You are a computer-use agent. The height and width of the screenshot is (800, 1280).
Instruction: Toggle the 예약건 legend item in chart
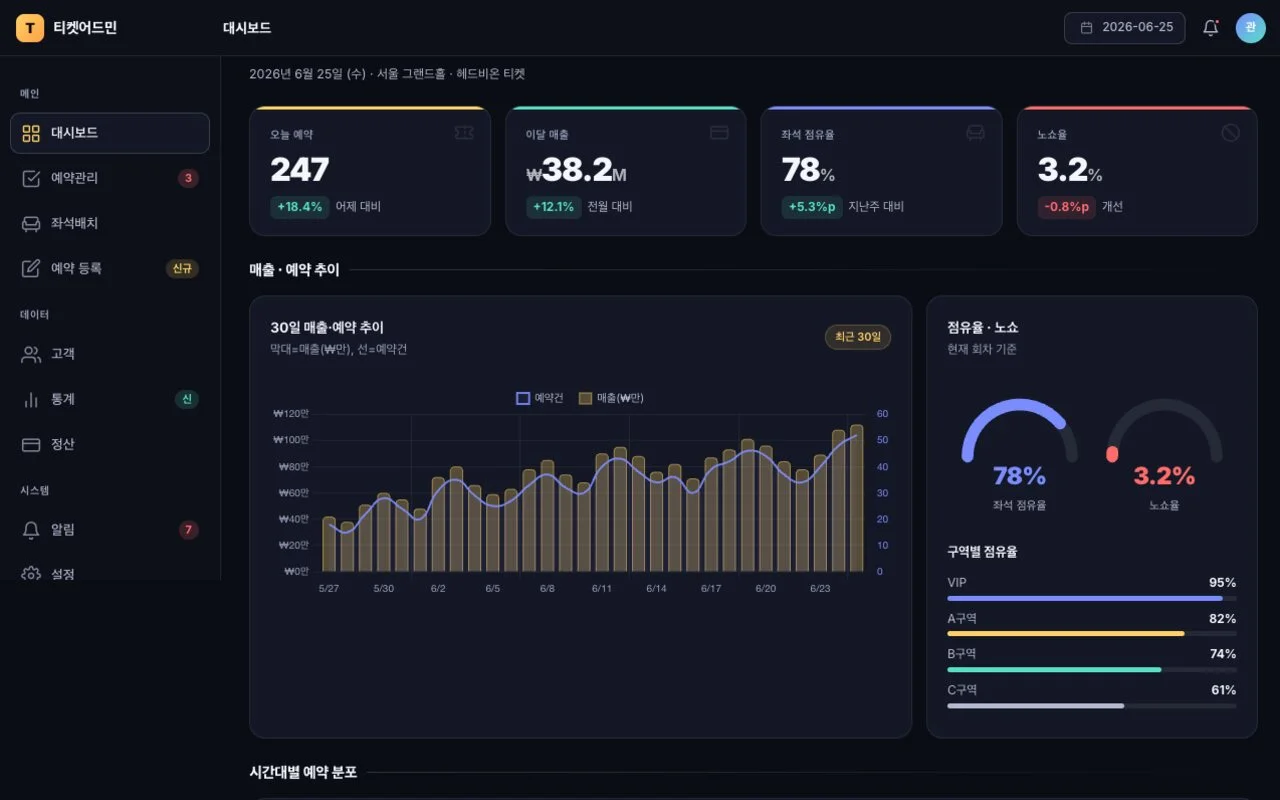[x=540, y=398]
